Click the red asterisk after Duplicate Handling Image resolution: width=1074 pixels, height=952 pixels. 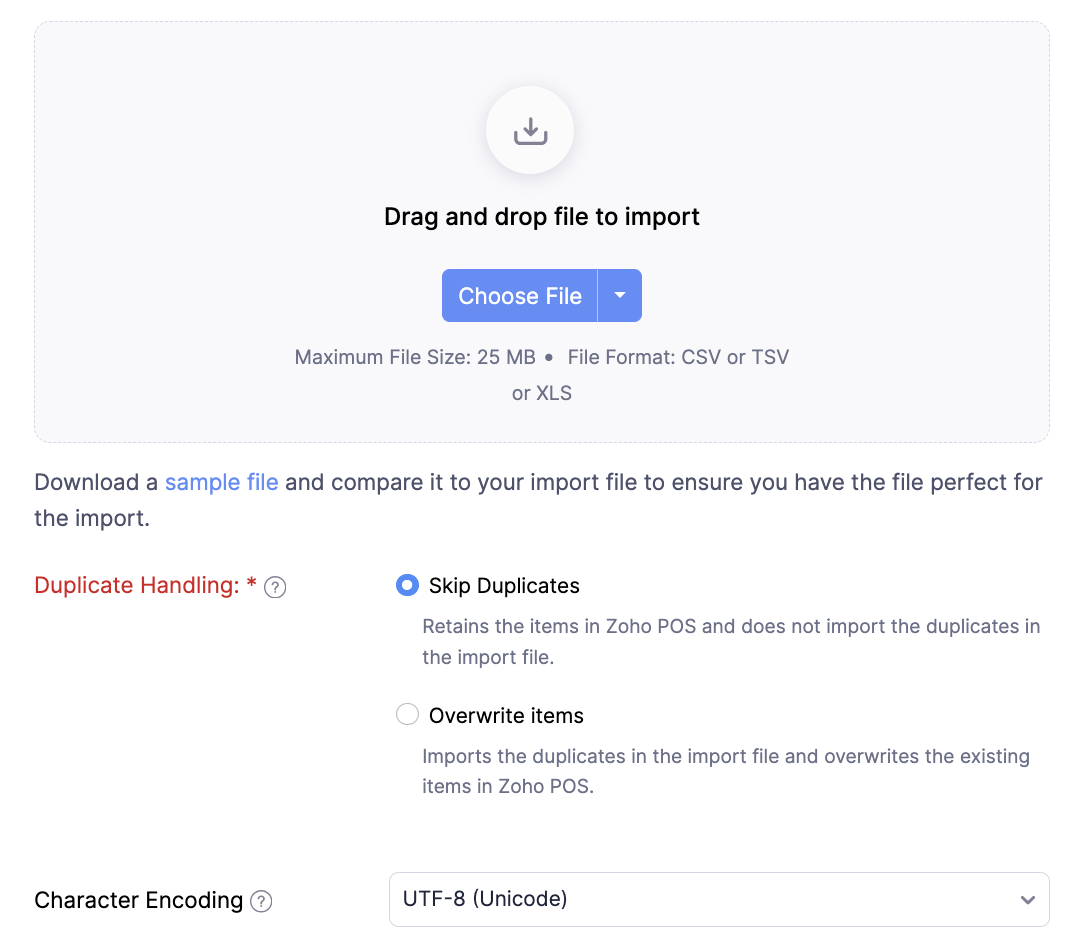[251, 584]
